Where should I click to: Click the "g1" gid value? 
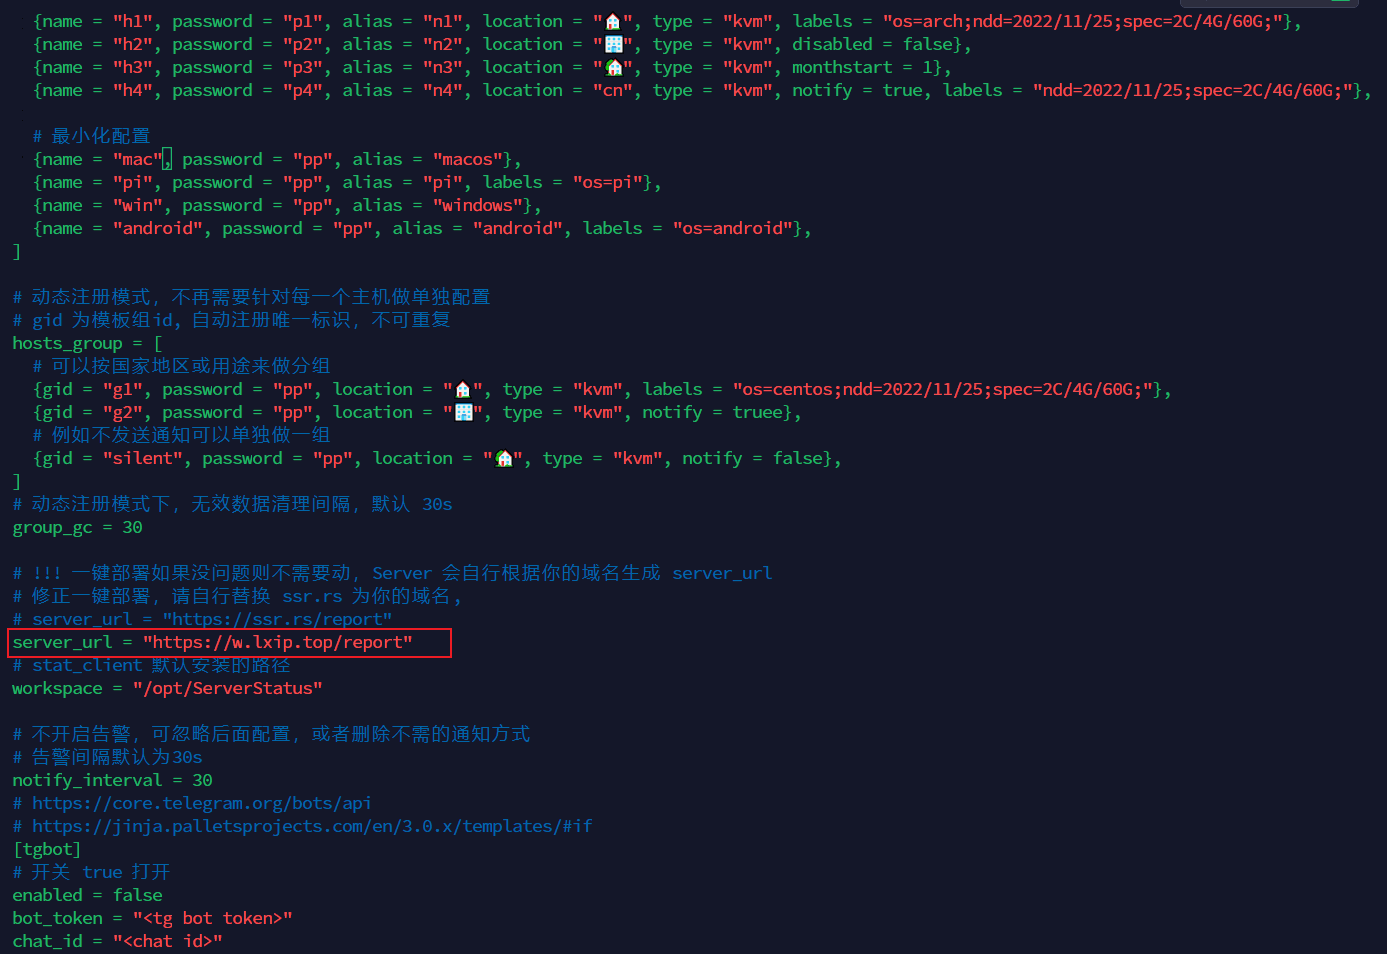click(122, 389)
